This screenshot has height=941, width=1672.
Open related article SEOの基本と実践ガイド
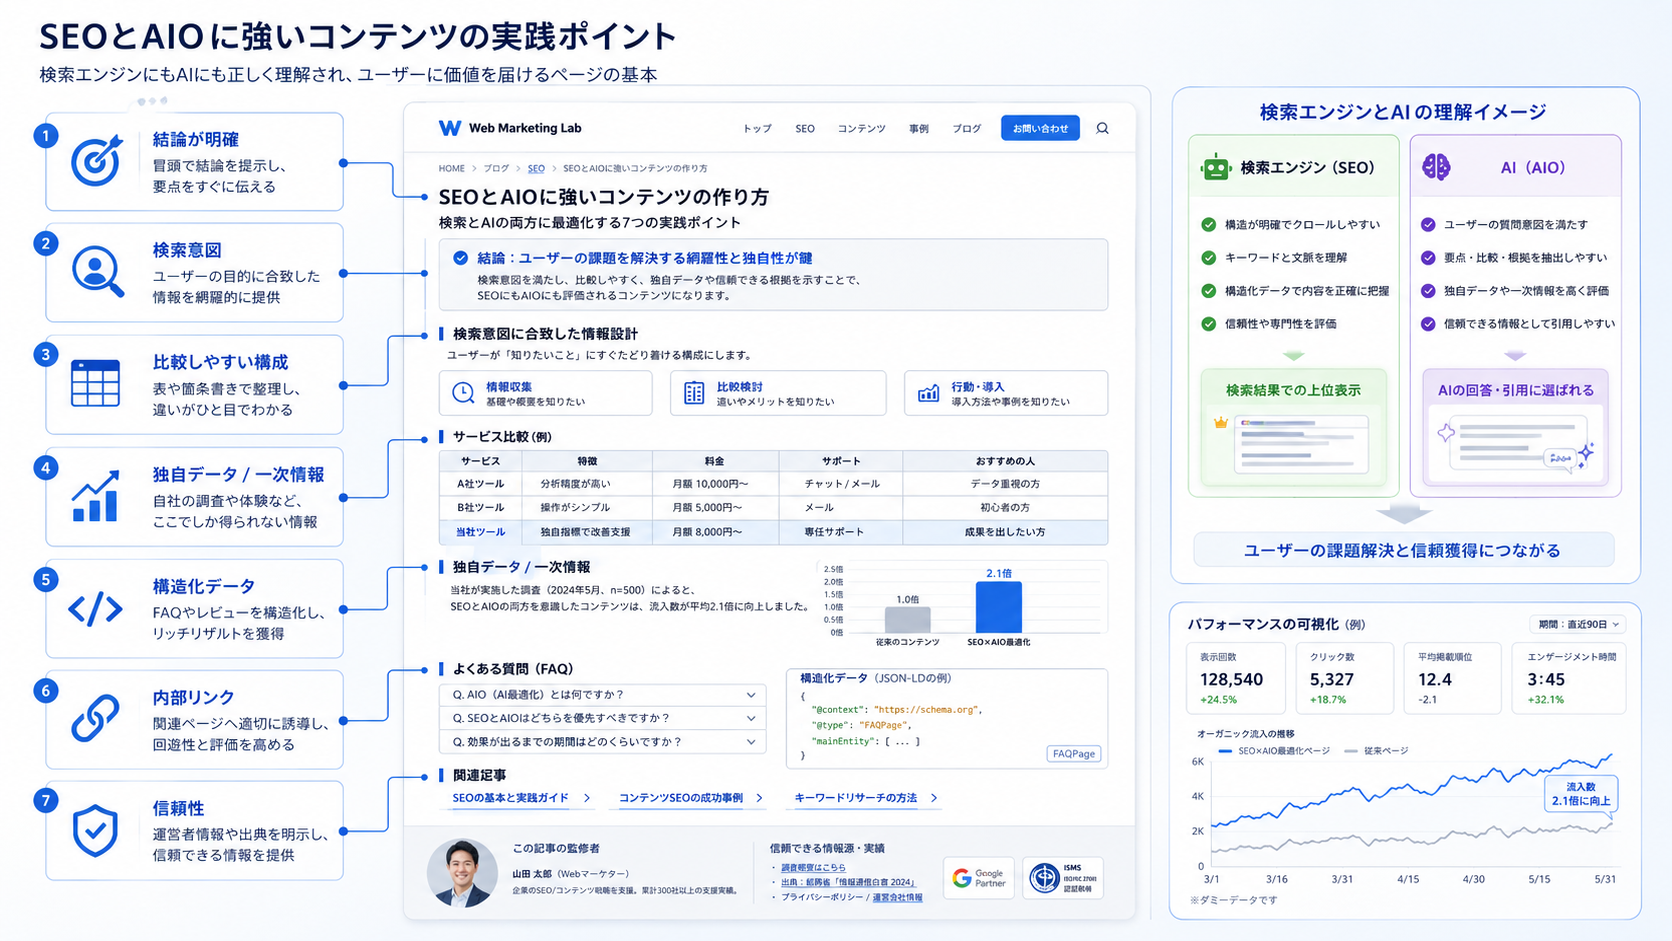click(x=510, y=798)
